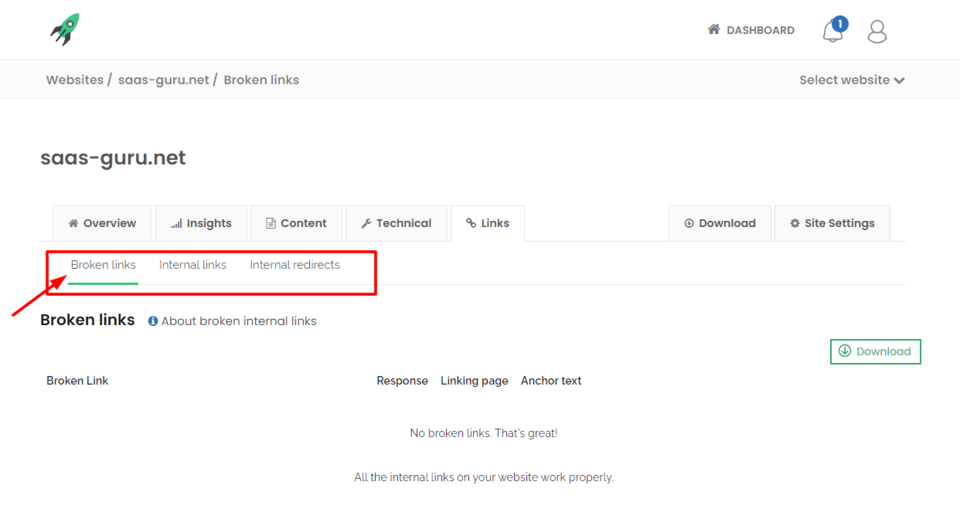Image resolution: width=960 pixels, height=512 pixels.
Task: Open the saas-guru.net breadcrumb
Action: pos(163,80)
